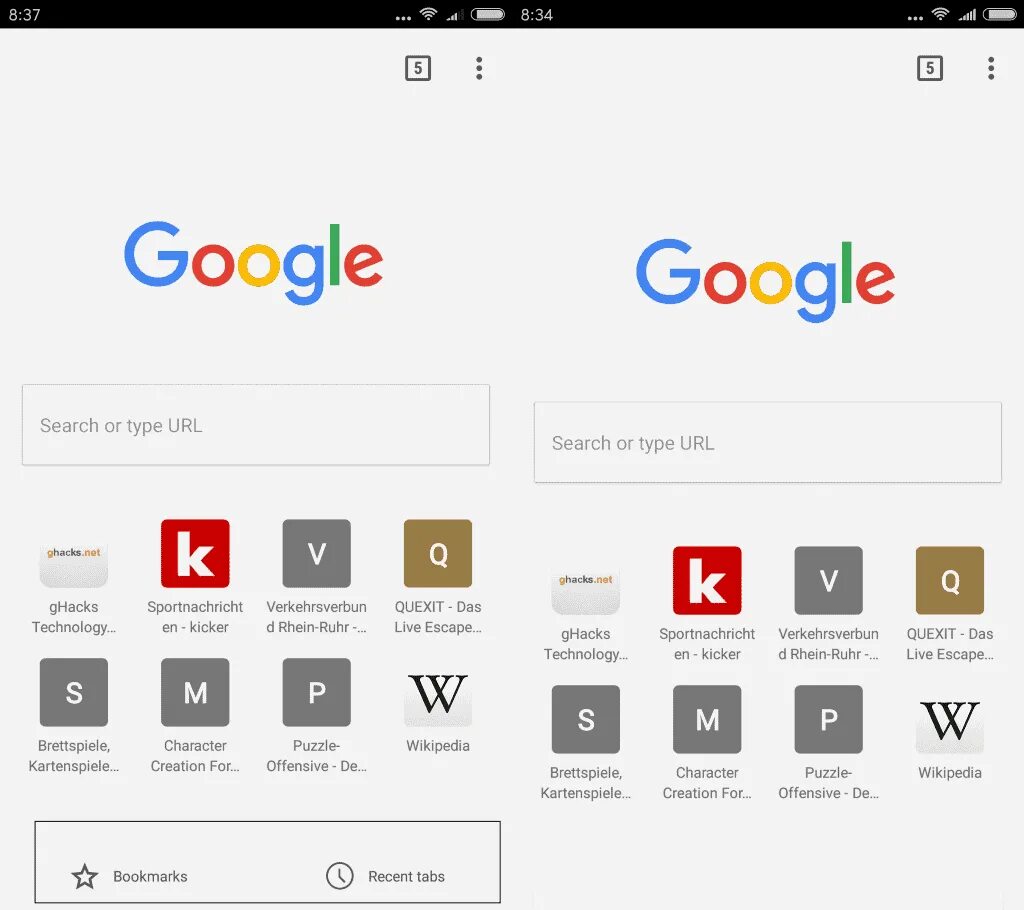Click the Recent tabs clock icon

[340, 876]
